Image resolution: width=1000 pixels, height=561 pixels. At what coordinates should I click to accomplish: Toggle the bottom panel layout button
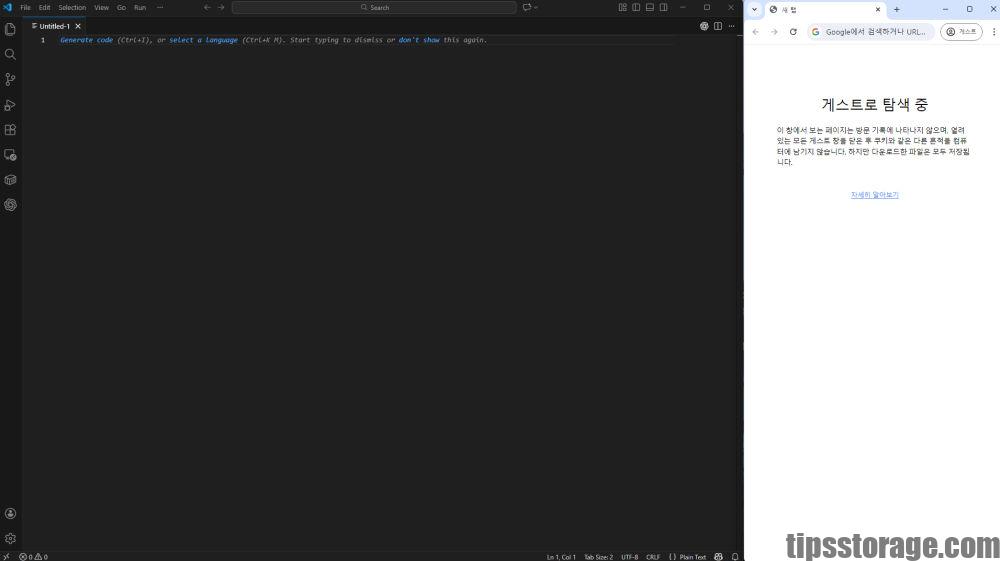650,7
